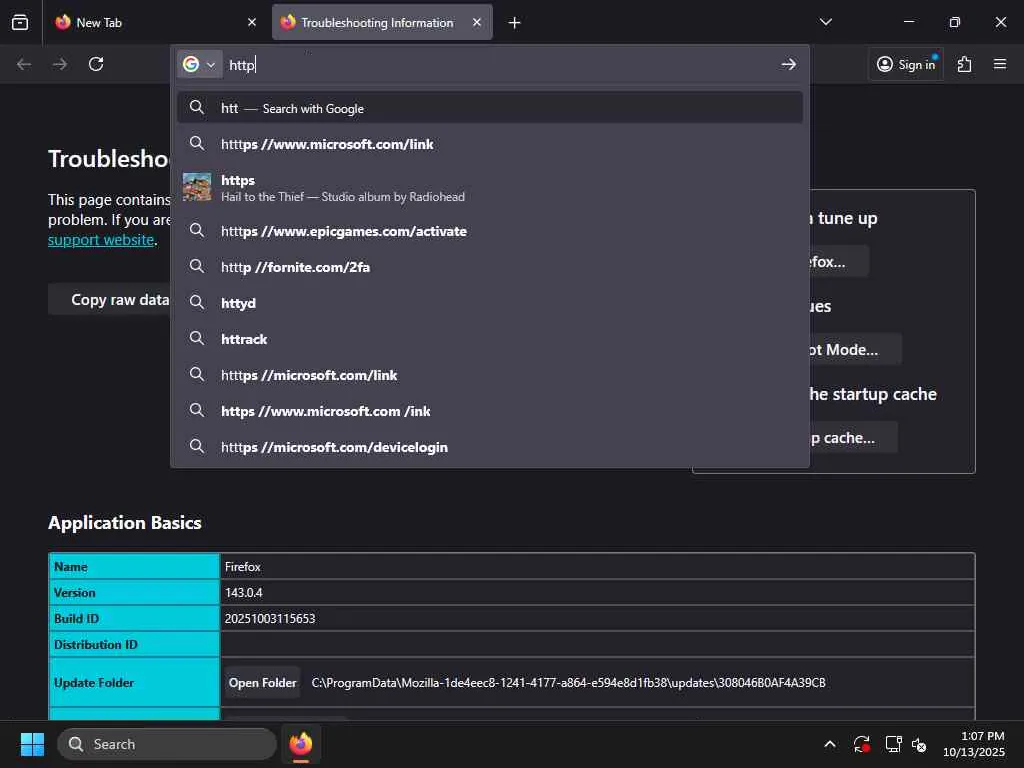Viewport: 1024px width, 768px height.
Task: Click the muted volume tray icon
Action: pos(919,744)
